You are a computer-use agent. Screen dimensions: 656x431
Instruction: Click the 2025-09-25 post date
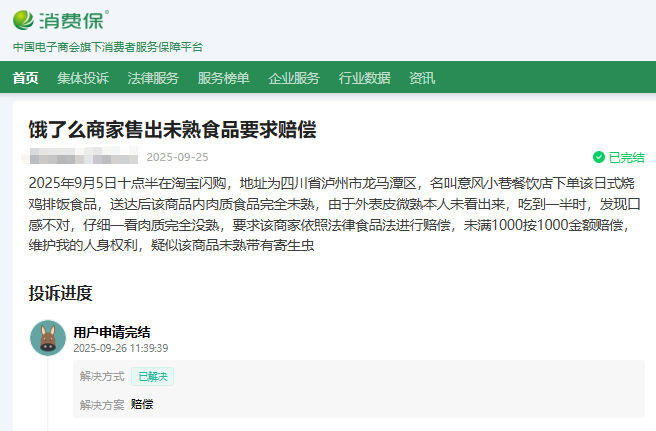click(x=177, y=157)
